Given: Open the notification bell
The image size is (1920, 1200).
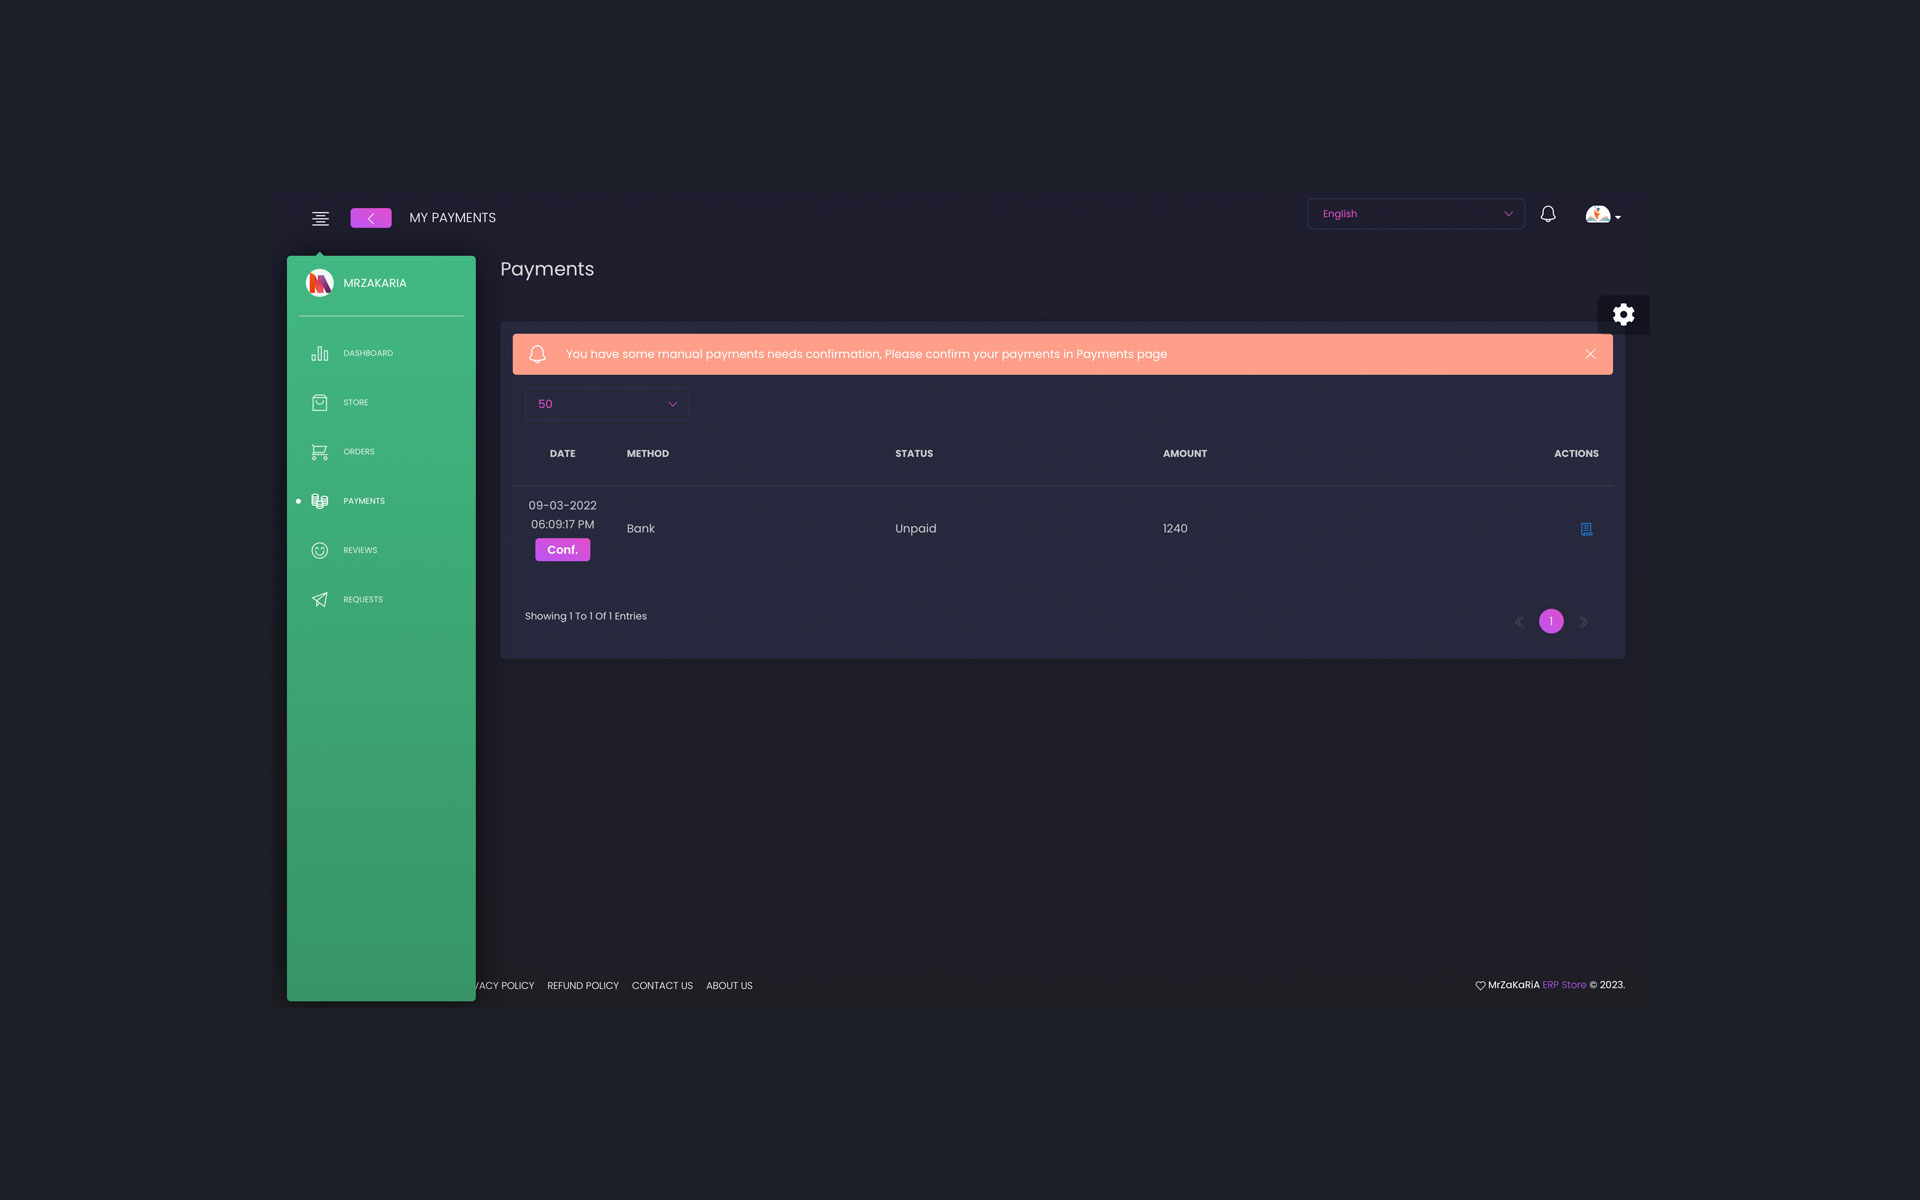Looking at the screenshot, I should coord(1548,214).
